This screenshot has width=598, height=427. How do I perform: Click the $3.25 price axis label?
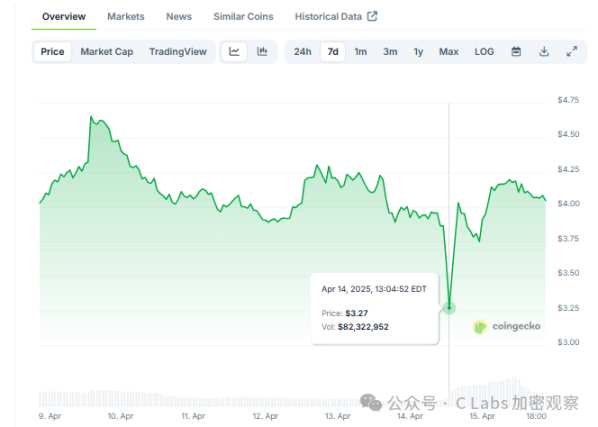point(568,308)
